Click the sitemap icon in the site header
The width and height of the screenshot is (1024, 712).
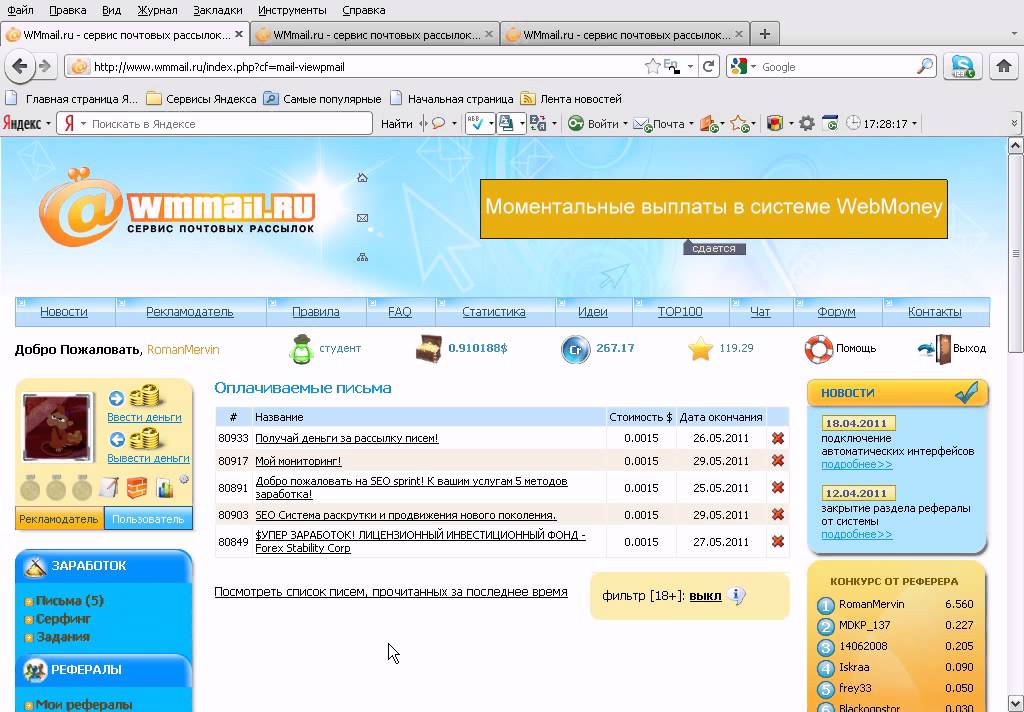tap(362, 257)
